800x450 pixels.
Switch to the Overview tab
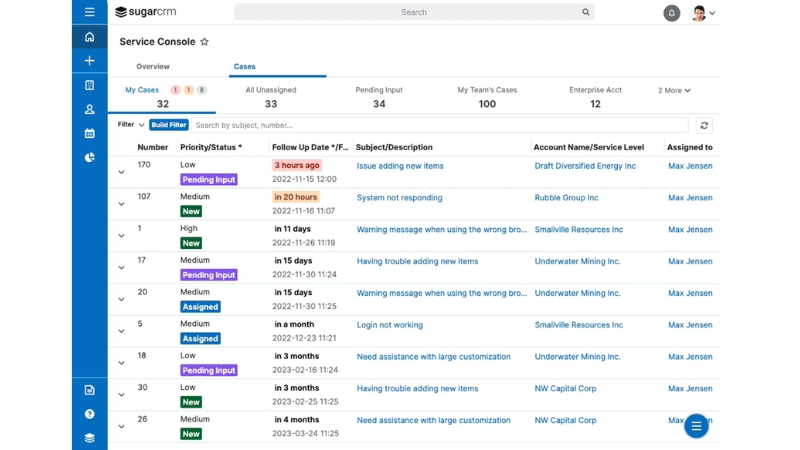153,67
